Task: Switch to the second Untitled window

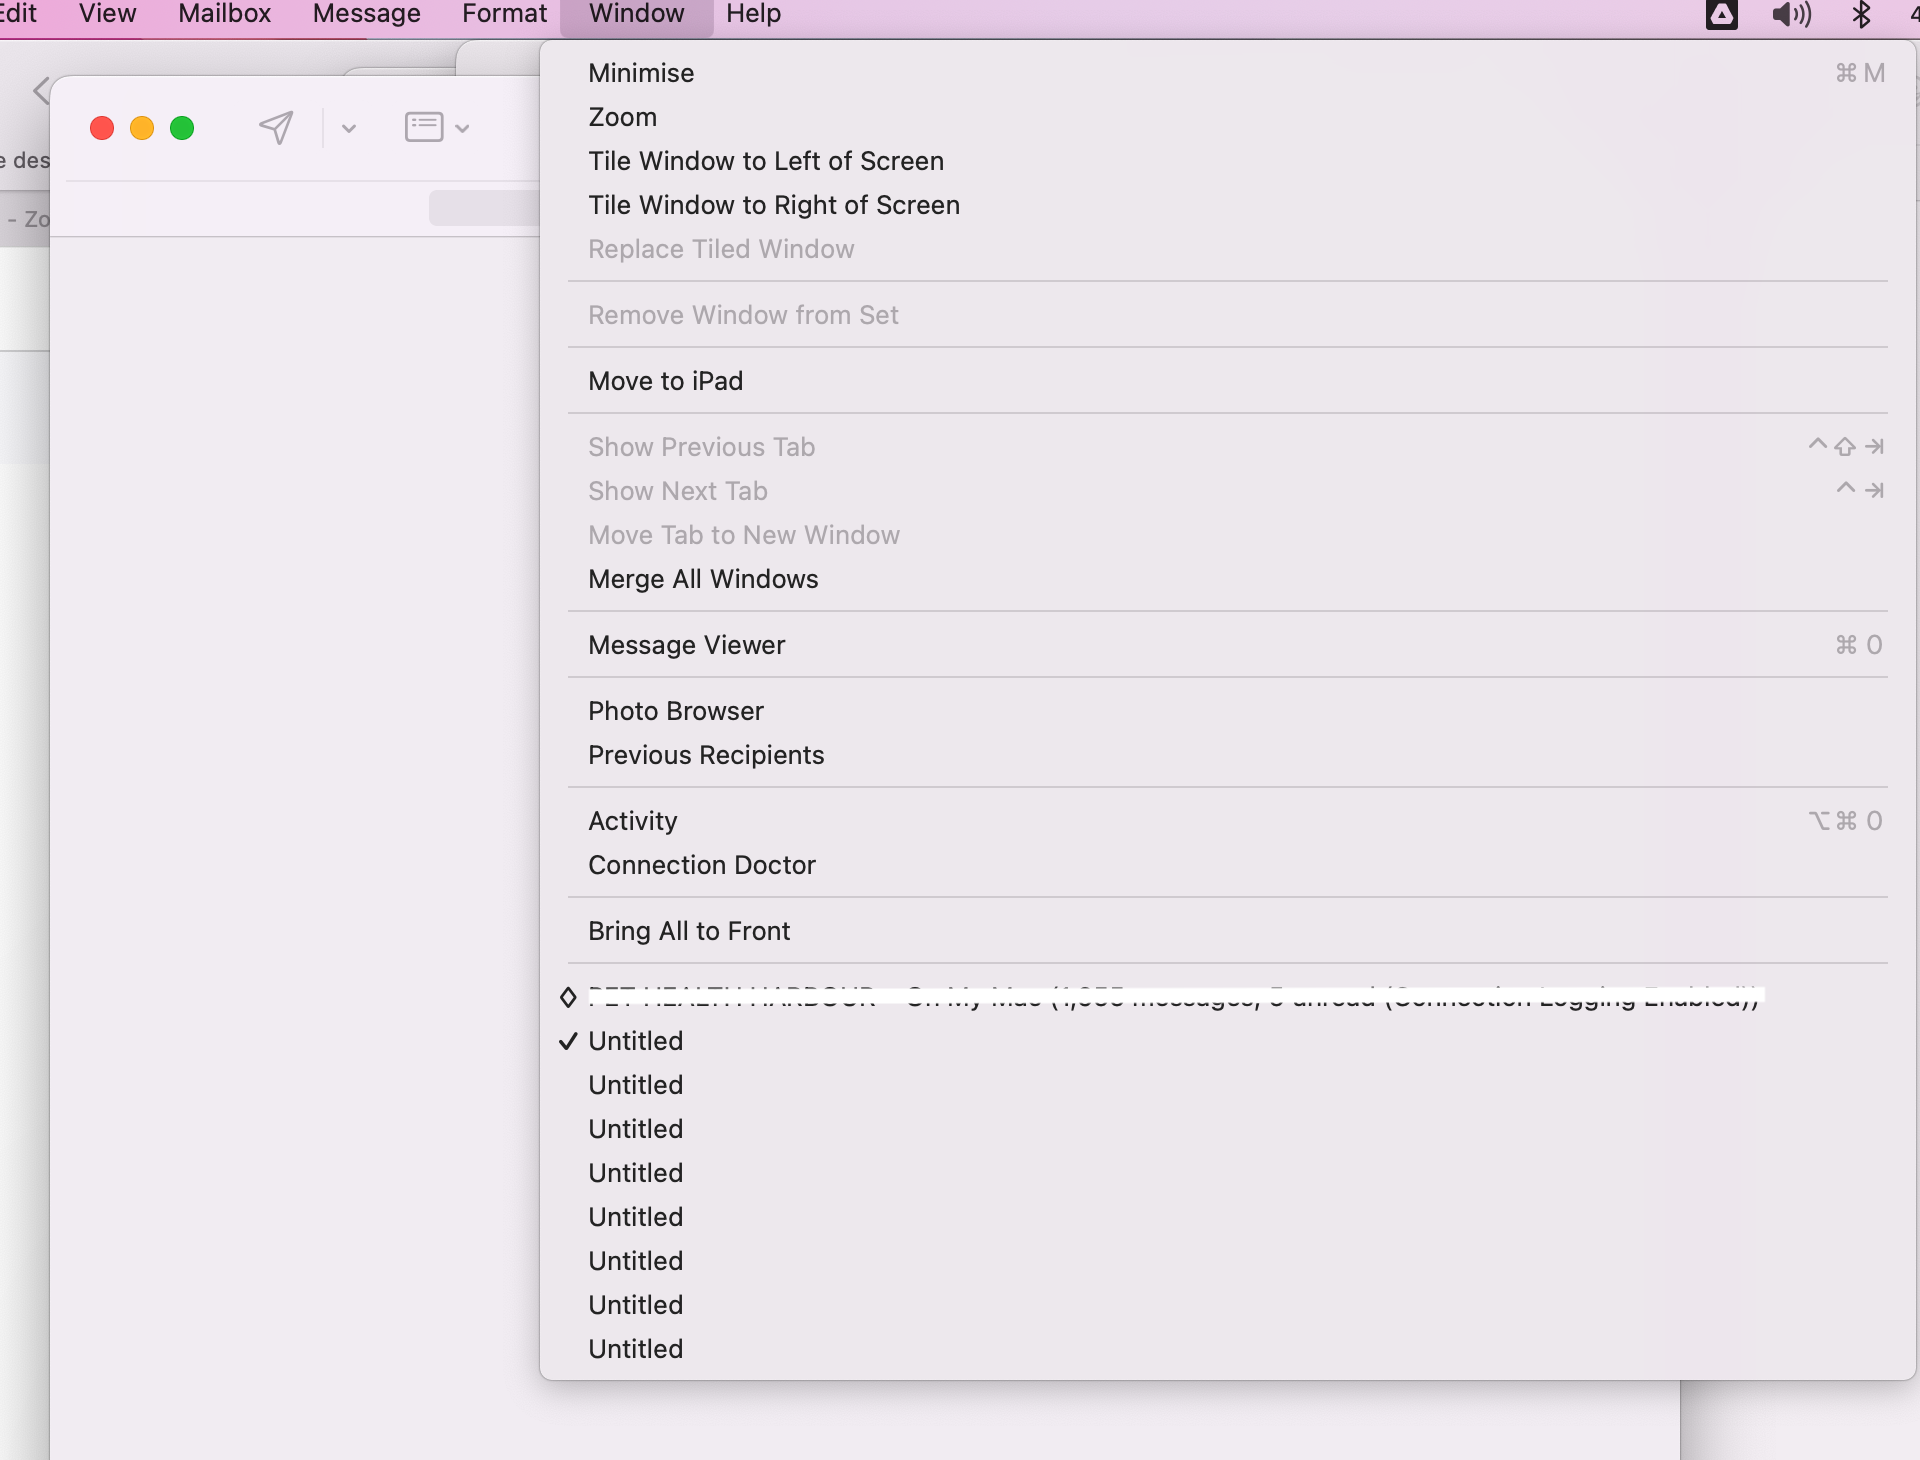Action: (635, 1084)
